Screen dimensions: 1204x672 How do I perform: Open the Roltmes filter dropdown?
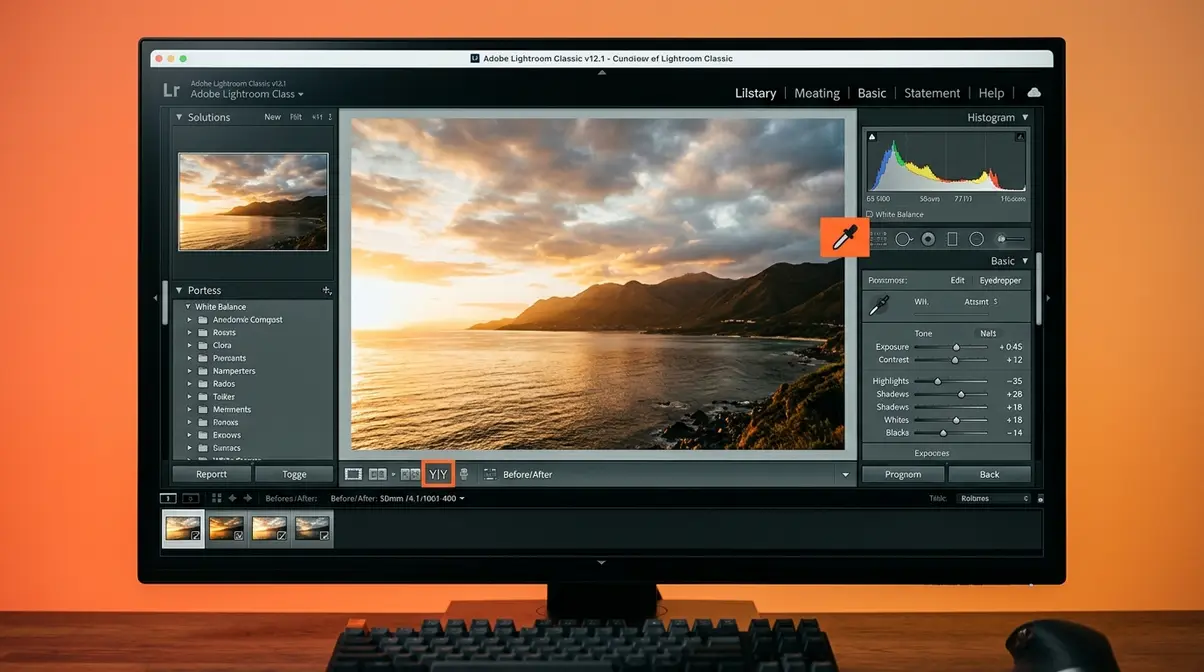pos(993,498)
